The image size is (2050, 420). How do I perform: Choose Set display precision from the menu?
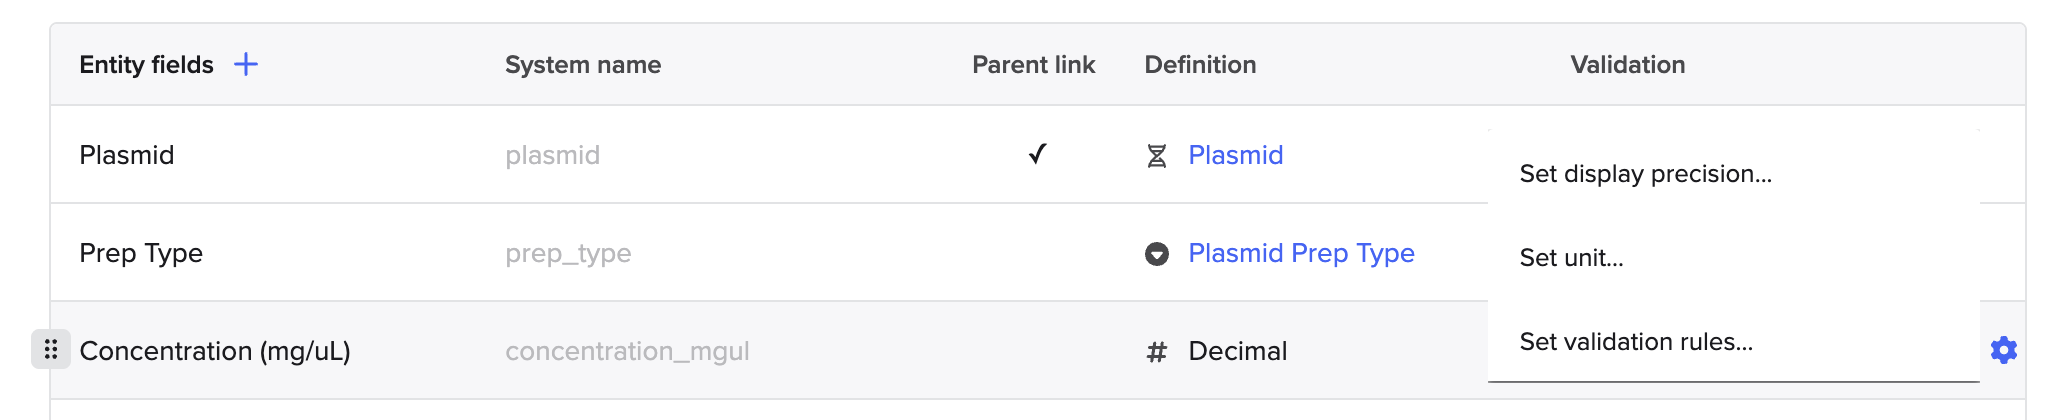(x=1645, y=174)
